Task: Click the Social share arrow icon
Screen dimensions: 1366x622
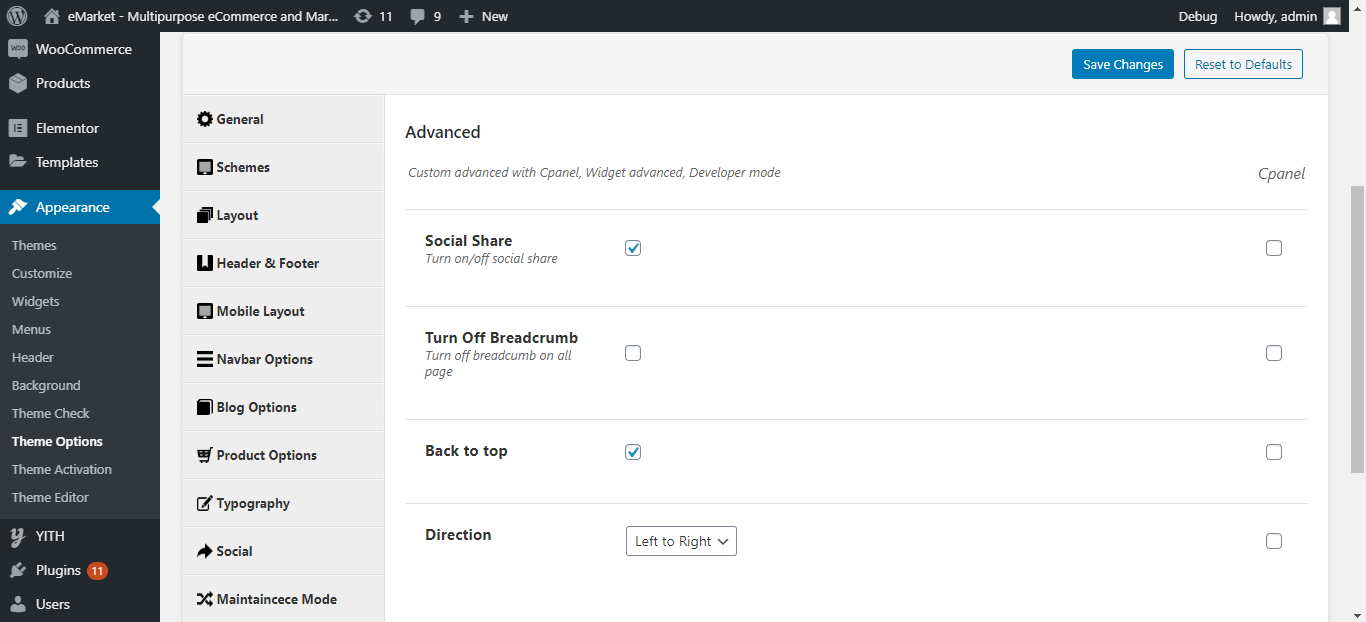Action: 205,551
